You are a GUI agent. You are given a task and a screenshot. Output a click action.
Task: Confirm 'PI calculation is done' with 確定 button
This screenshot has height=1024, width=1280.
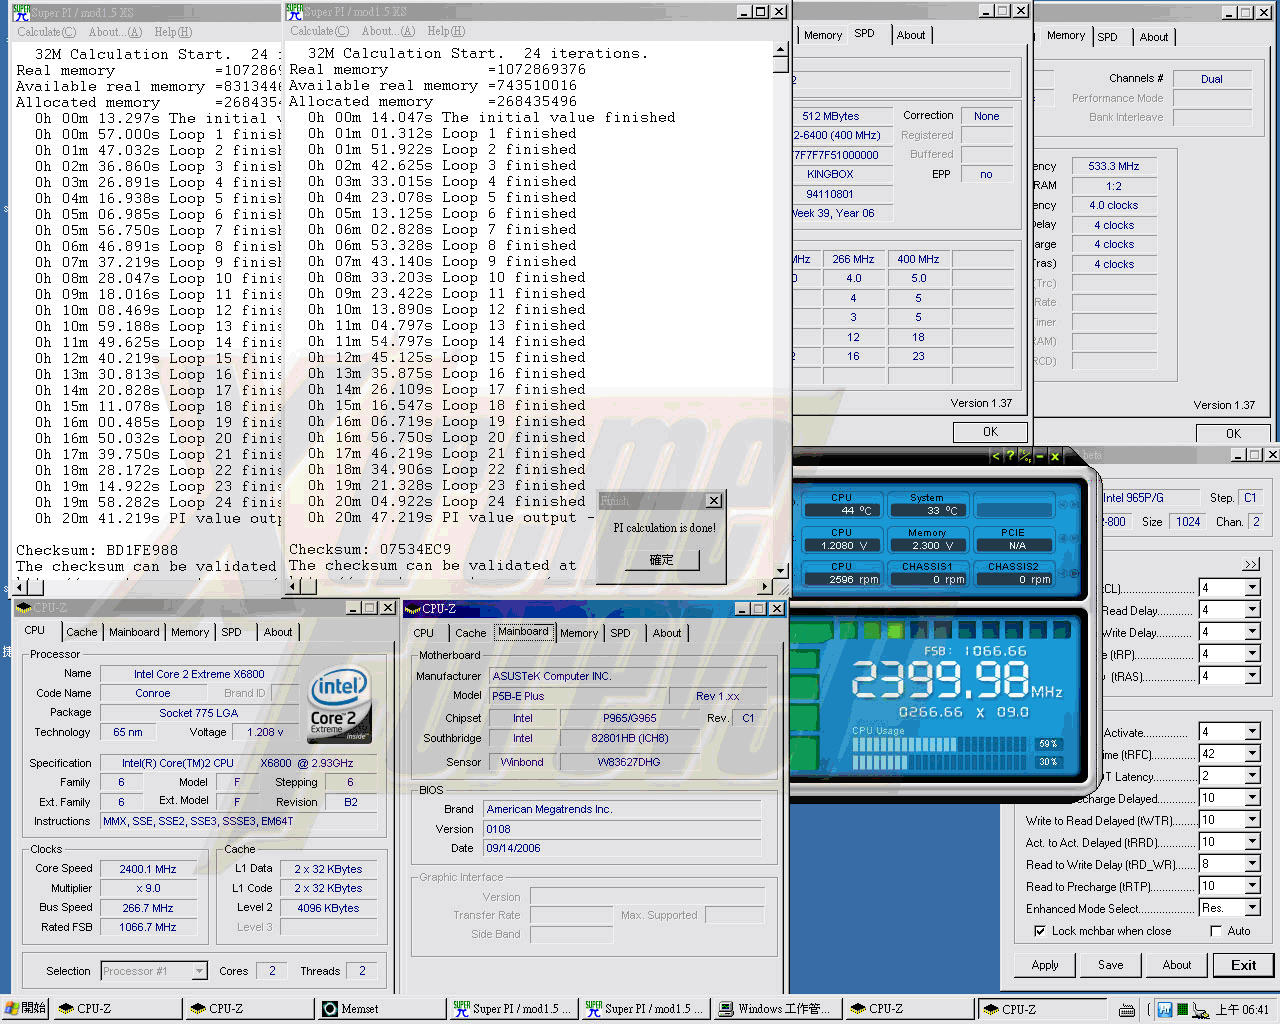pyautogui.click(x=661, y=560)
